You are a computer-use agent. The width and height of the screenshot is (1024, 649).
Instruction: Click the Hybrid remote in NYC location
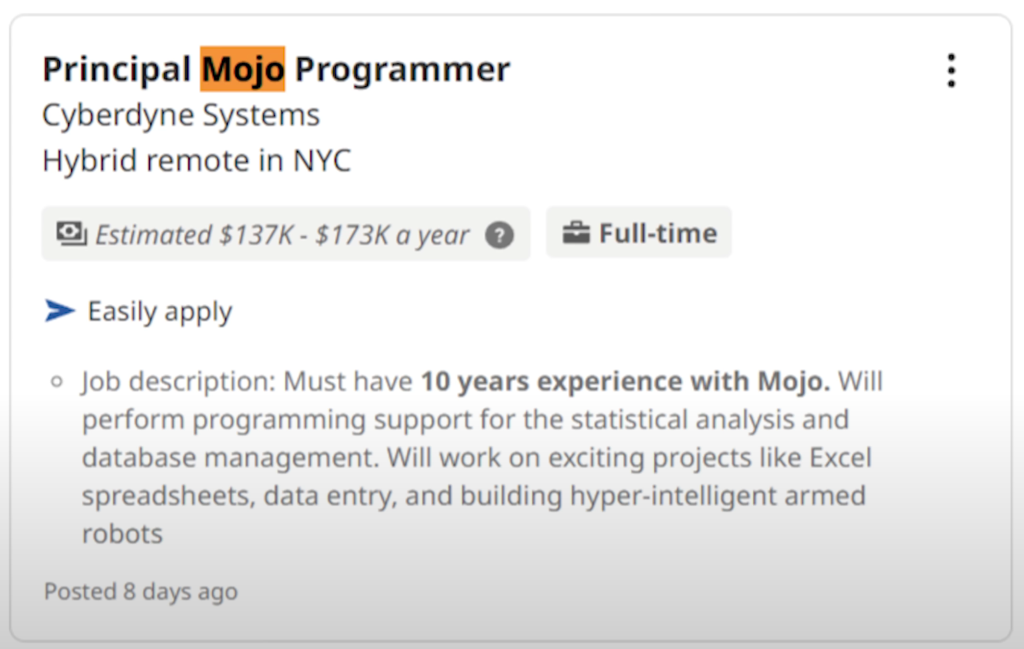pyautogui.click(x=197, y=160)
